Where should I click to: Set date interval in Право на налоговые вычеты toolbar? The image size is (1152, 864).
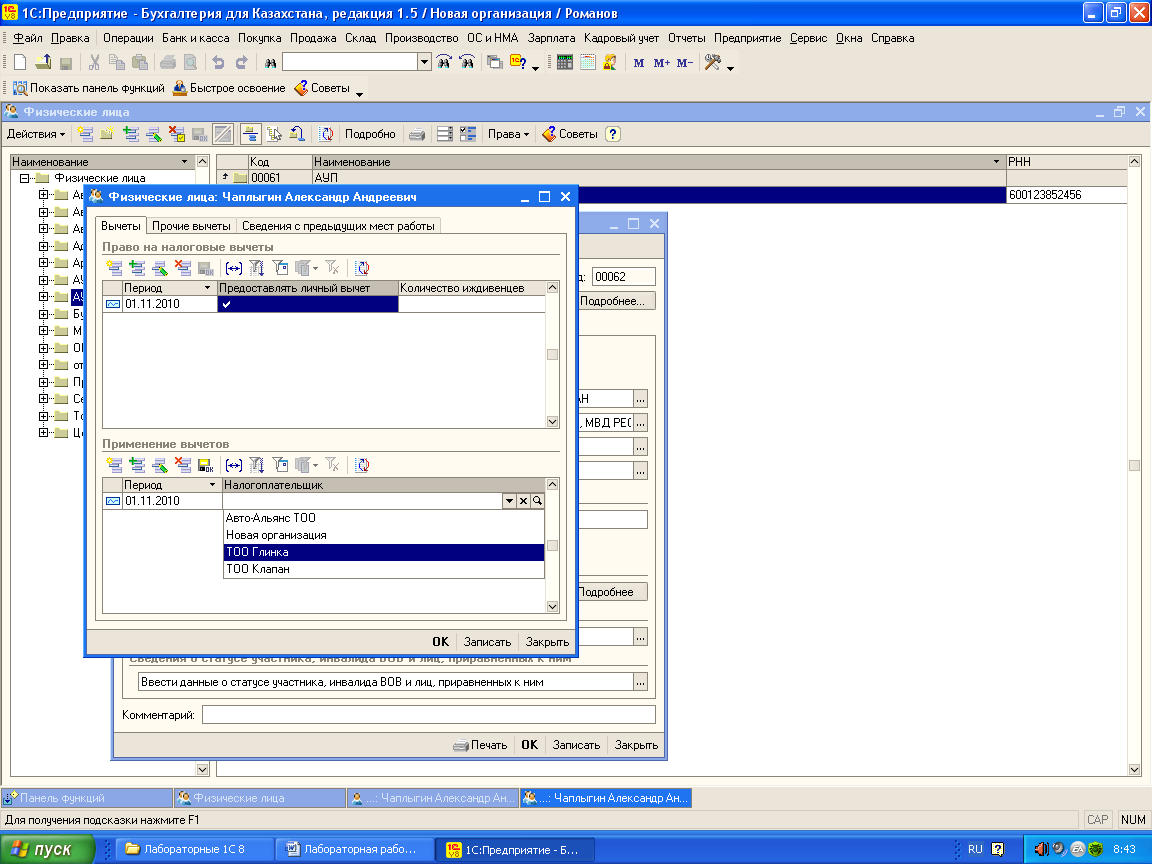click(234, 268)
